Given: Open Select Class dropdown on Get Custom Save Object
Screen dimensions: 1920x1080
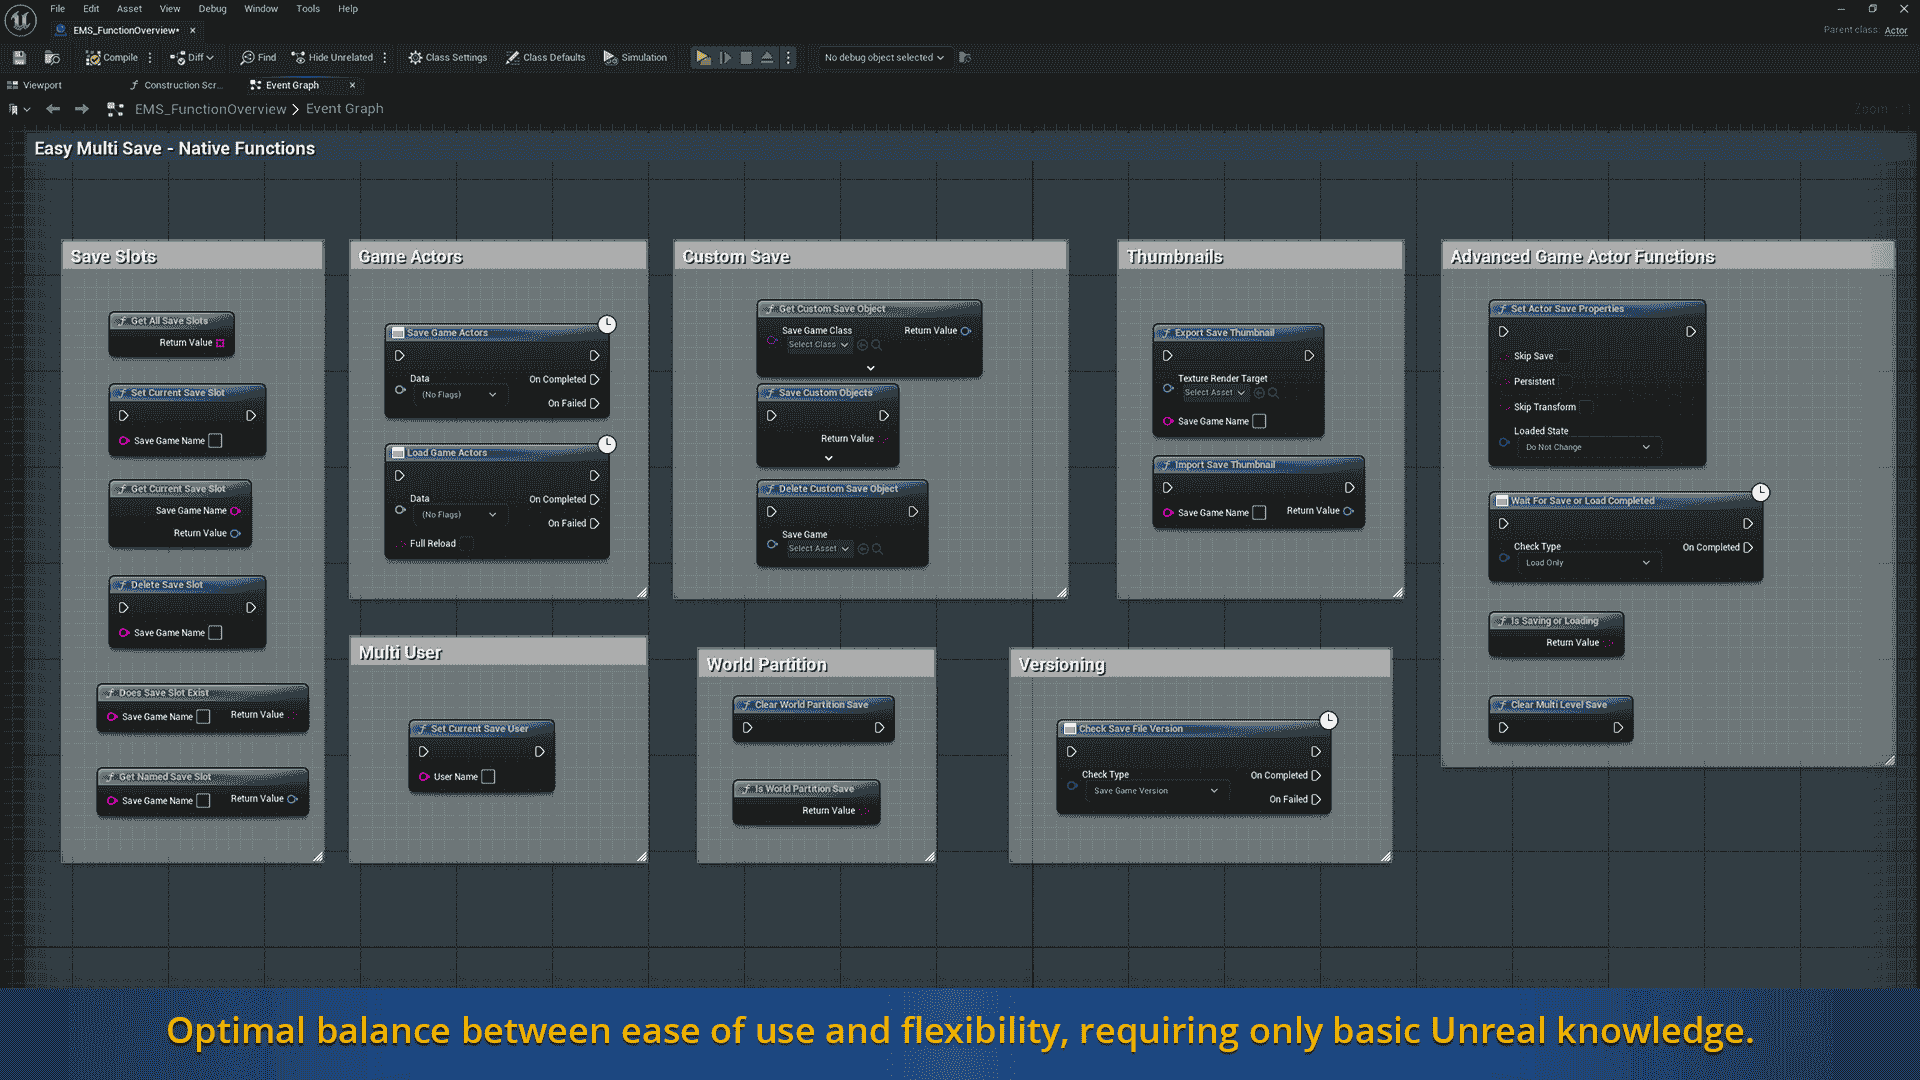Looking at the screenshot, I should (x=818, y=345).
